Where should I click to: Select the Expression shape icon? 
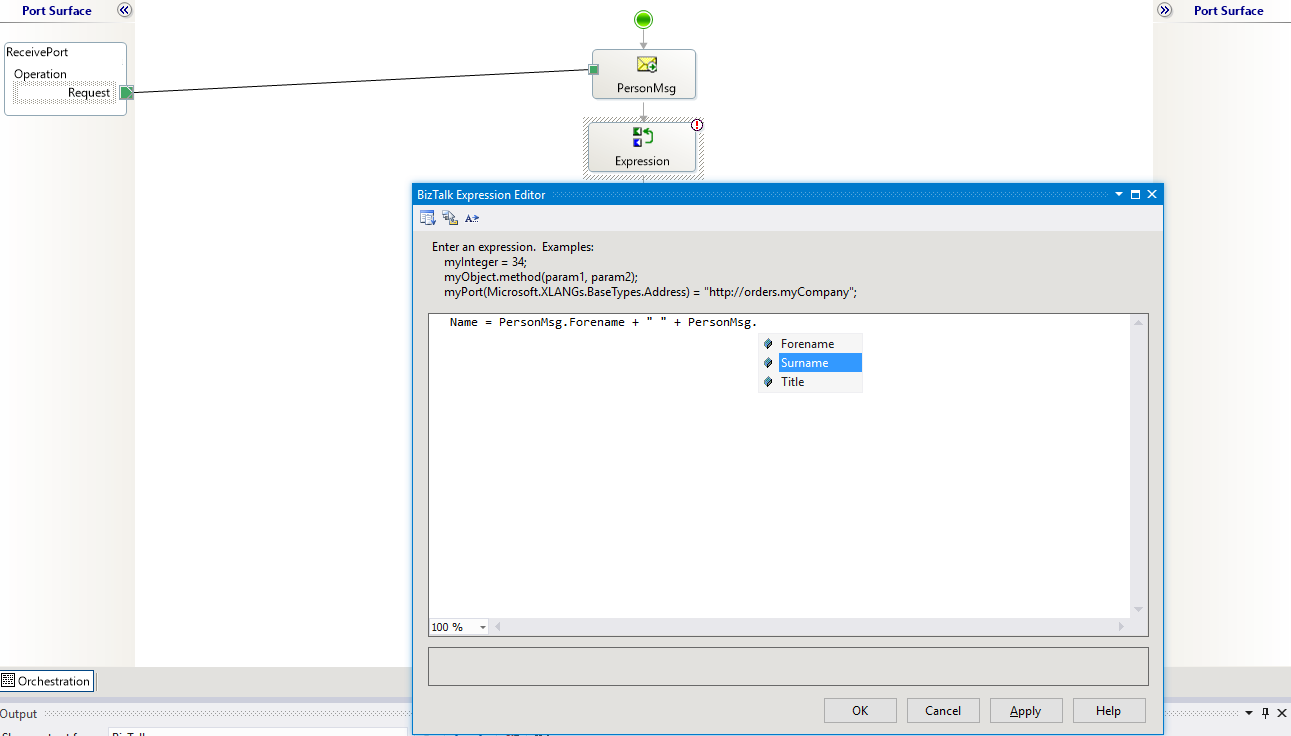point(643,137)
